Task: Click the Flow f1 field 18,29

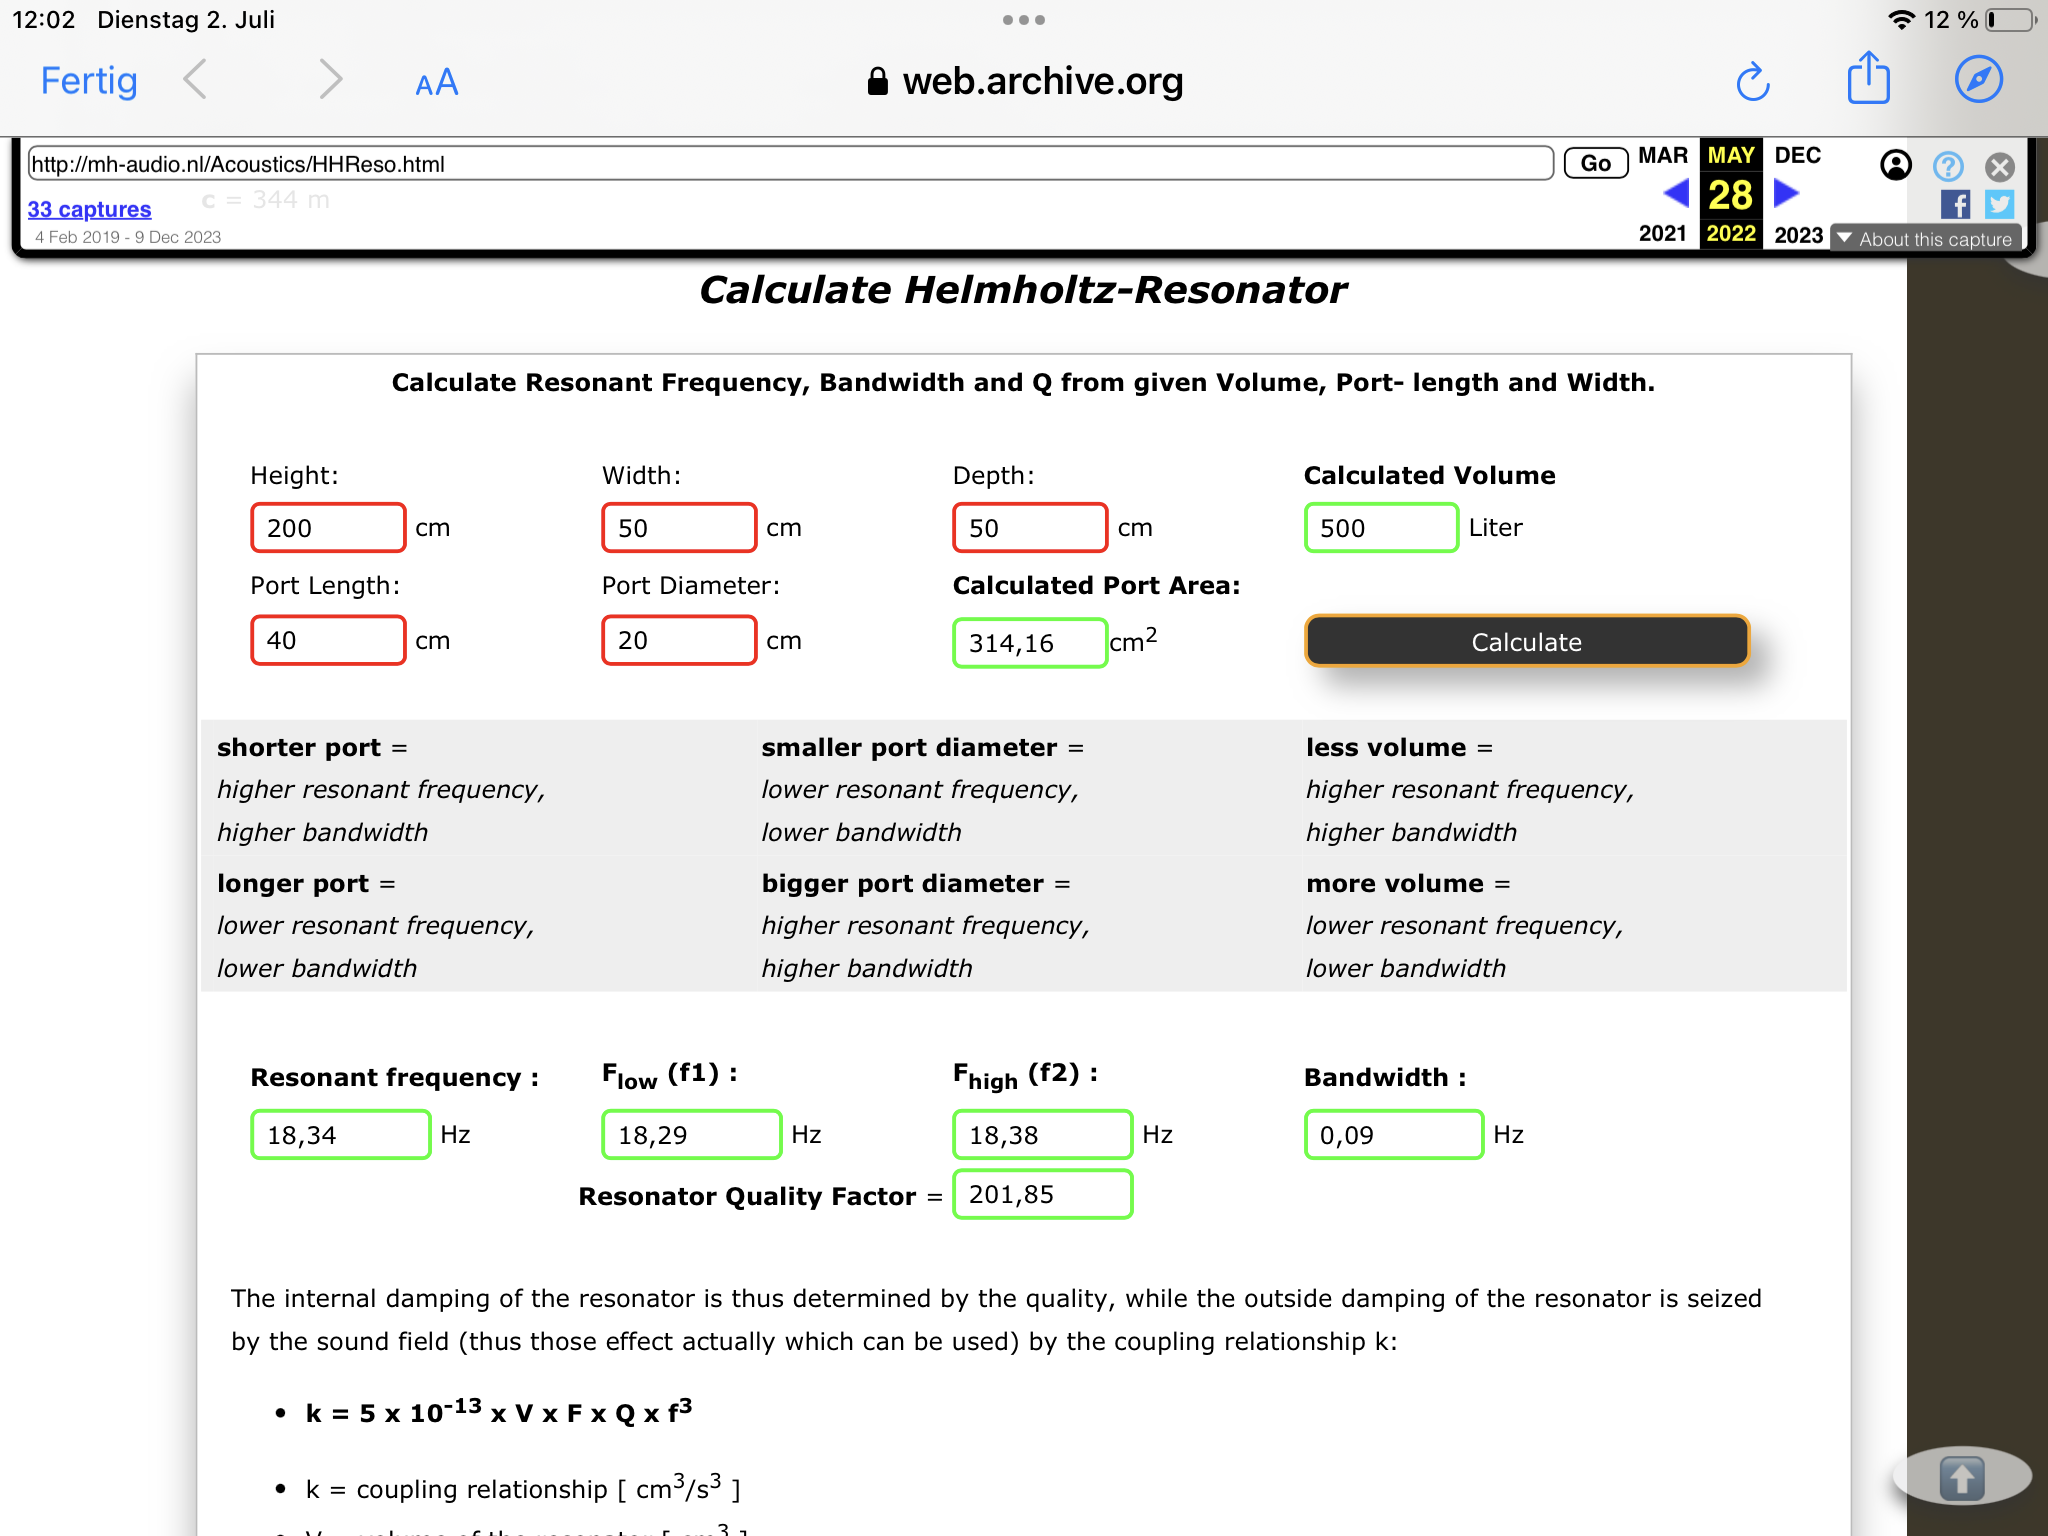Action: [692, 1135]
